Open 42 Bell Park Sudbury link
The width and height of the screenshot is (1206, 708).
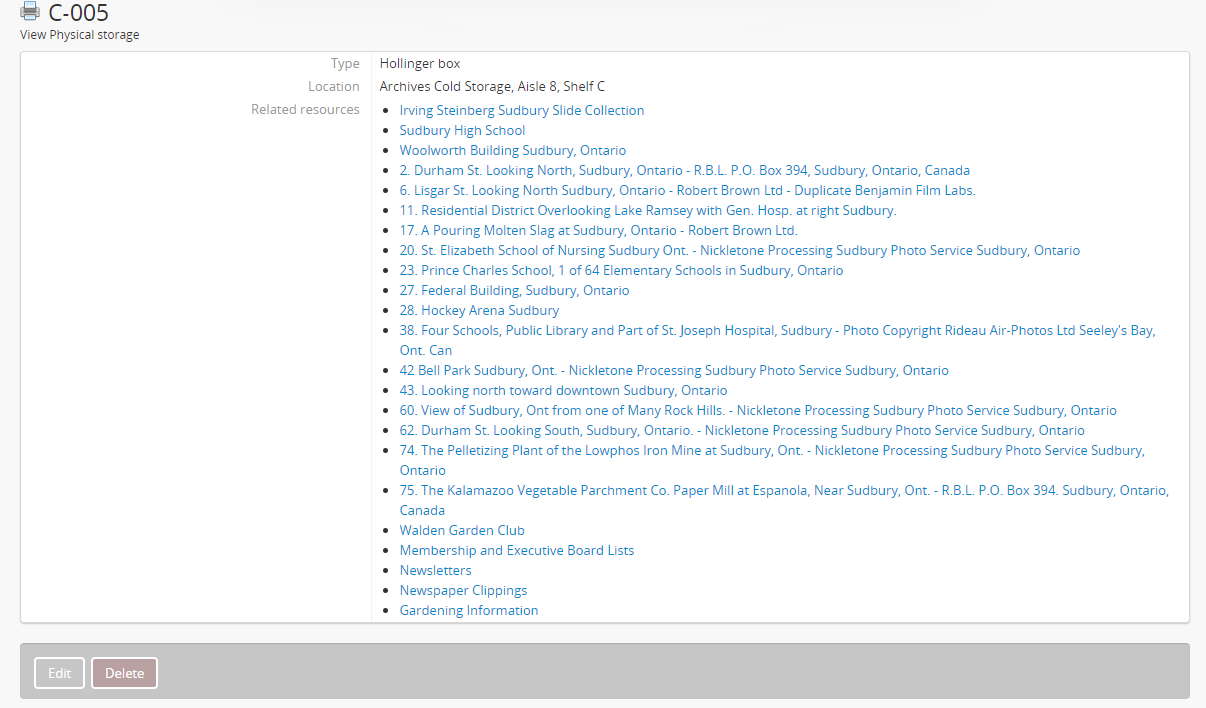pos(674,370)
